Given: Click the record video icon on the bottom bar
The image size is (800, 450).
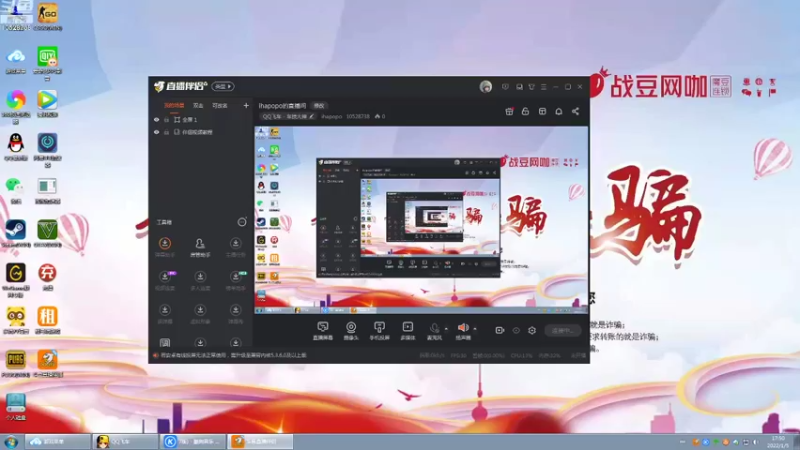Looking at the screenshot, I should pos(499,331).
